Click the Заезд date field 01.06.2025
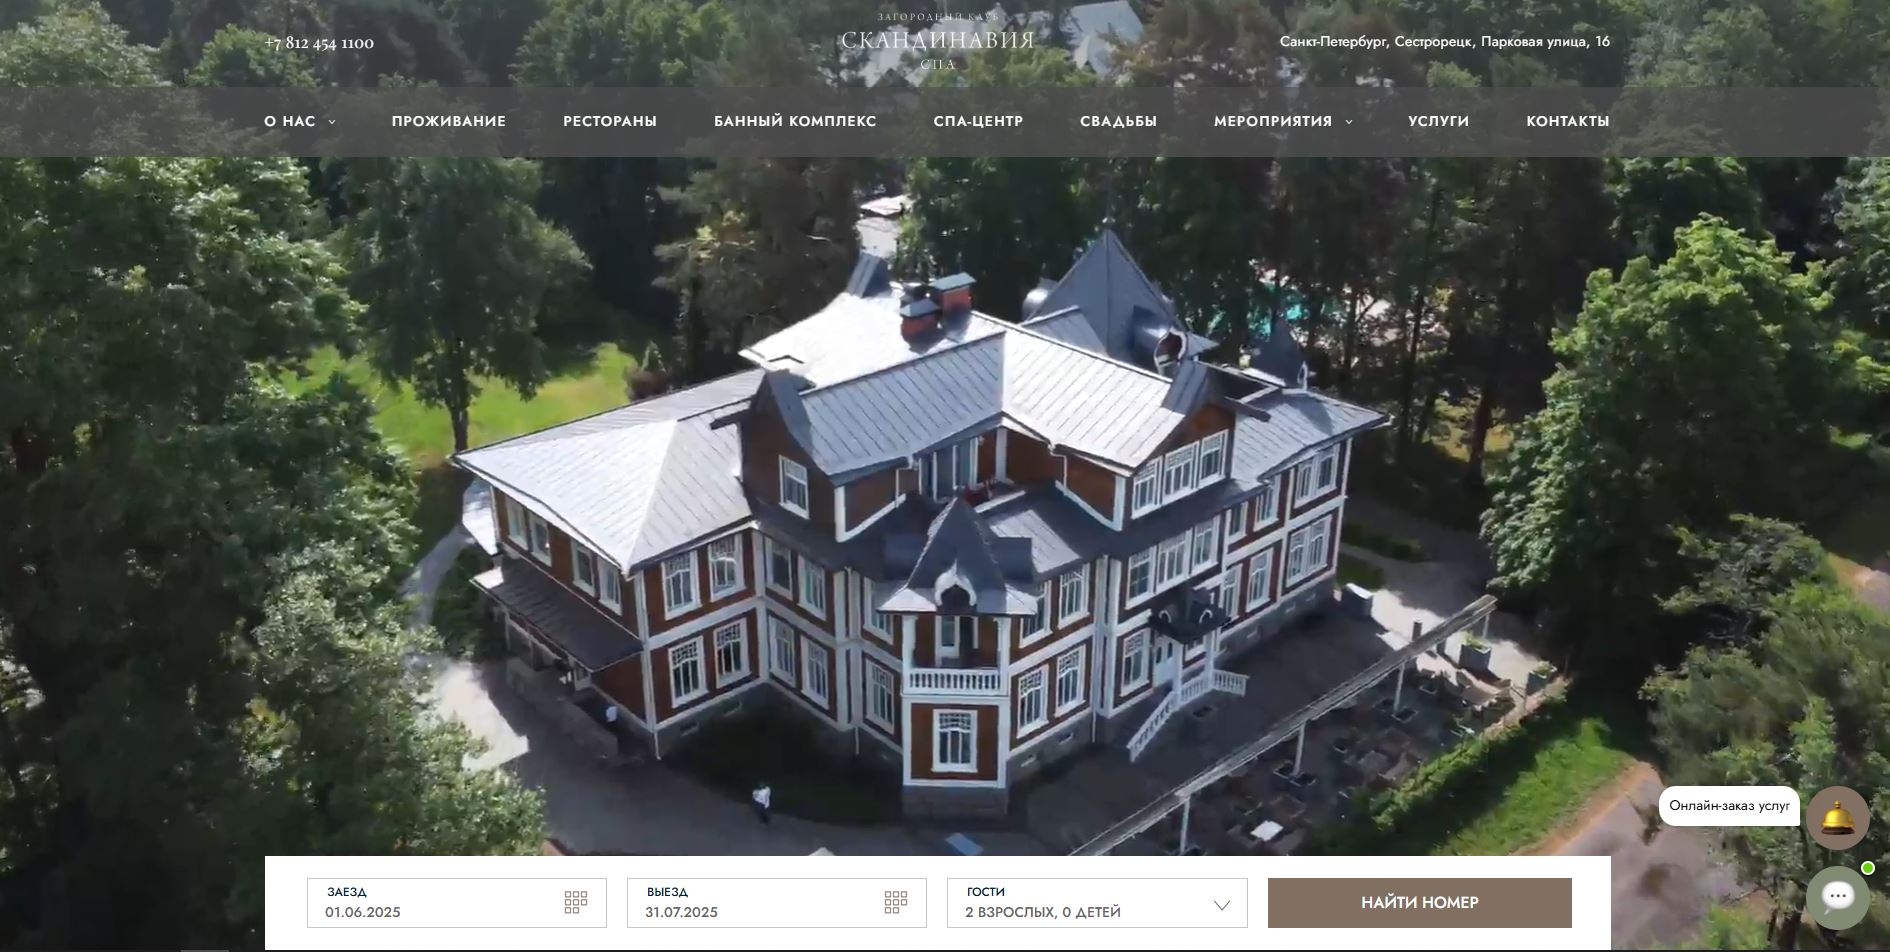This screenshot has height=952, width=1890. point(457,903)
